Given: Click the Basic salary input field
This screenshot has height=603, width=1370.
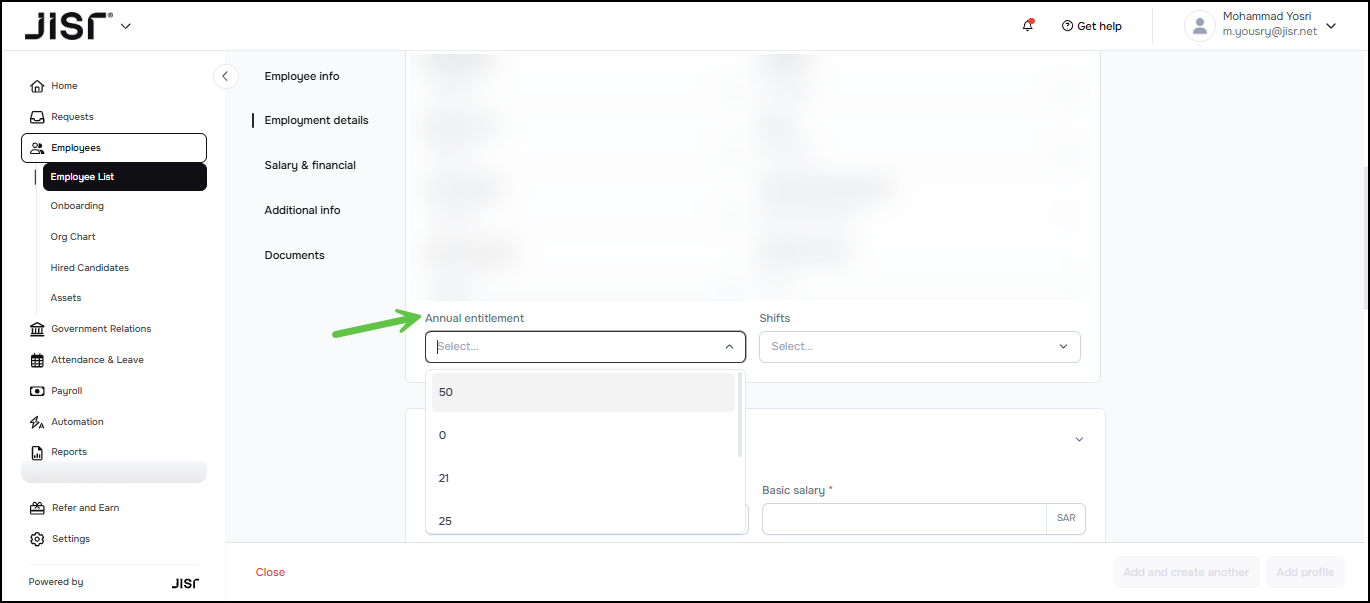Looking at the screenshot, I should pos(903,519).
